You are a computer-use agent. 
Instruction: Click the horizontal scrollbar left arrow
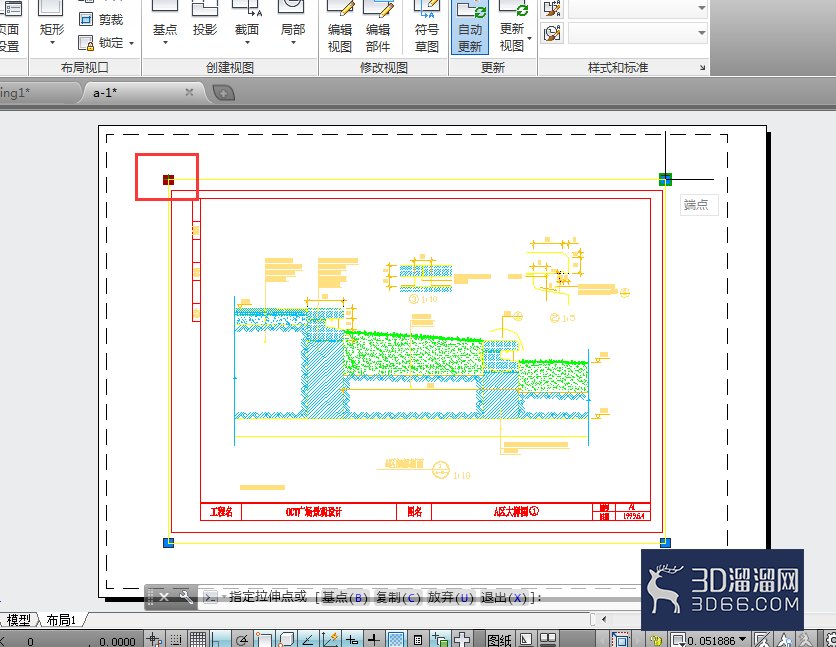click(604, 619)
